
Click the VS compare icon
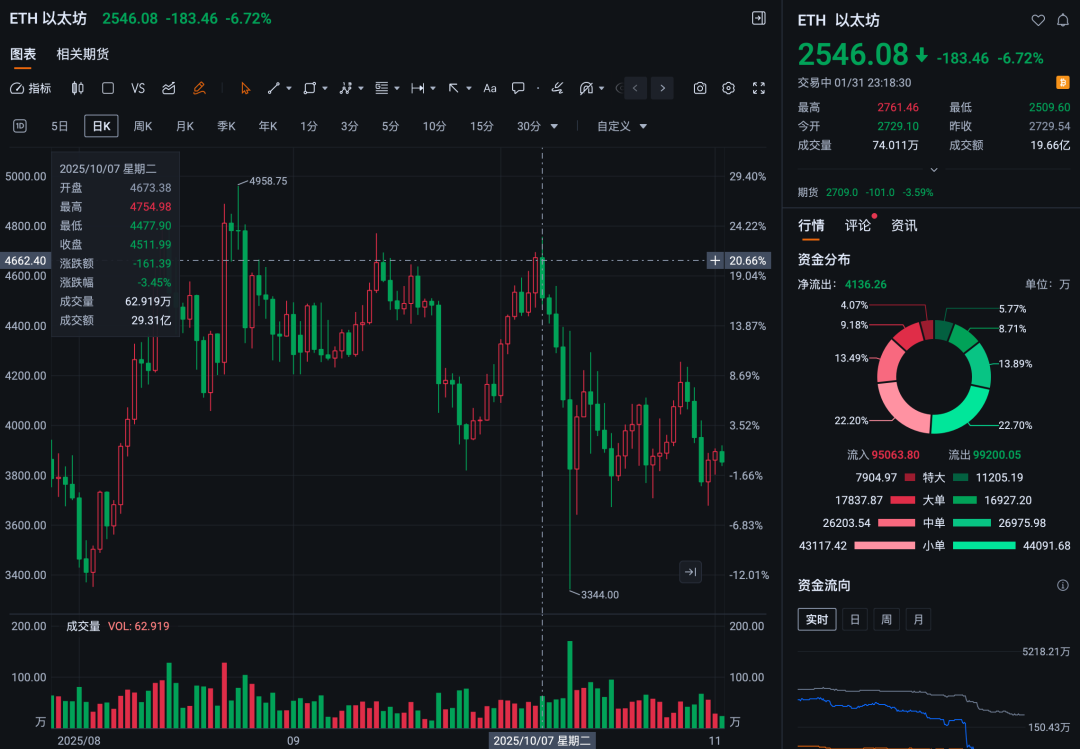pos(138,88)
